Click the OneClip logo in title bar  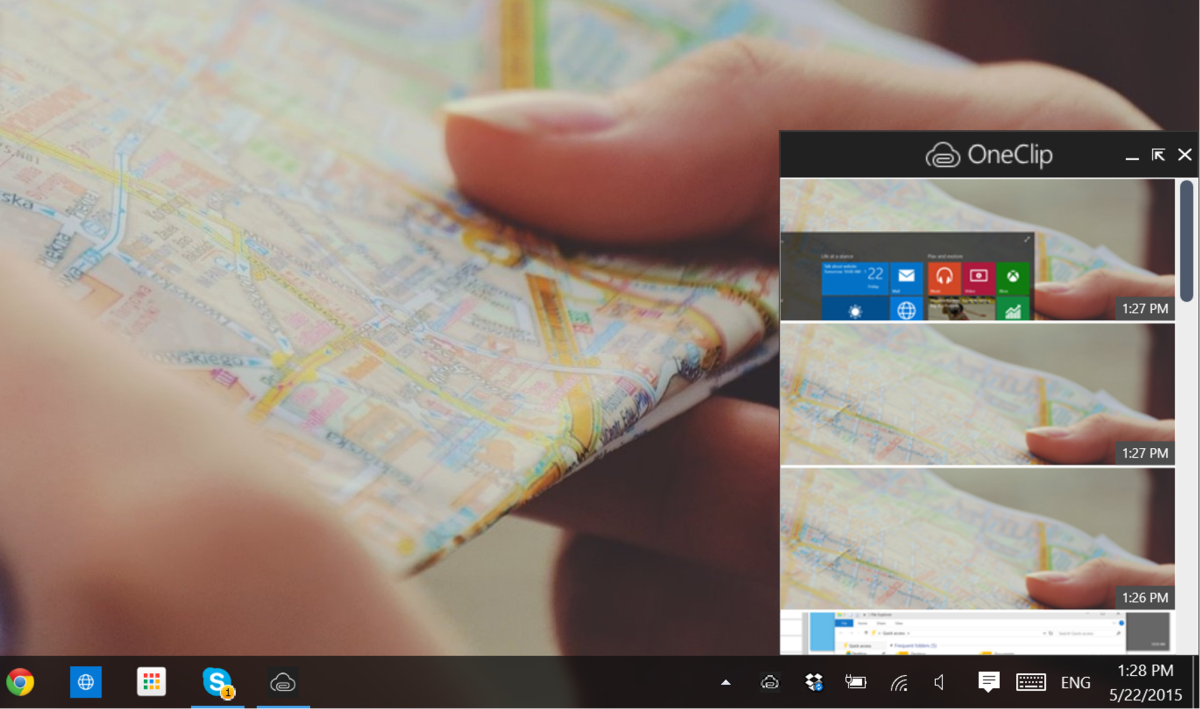click(x=988, y=155)
